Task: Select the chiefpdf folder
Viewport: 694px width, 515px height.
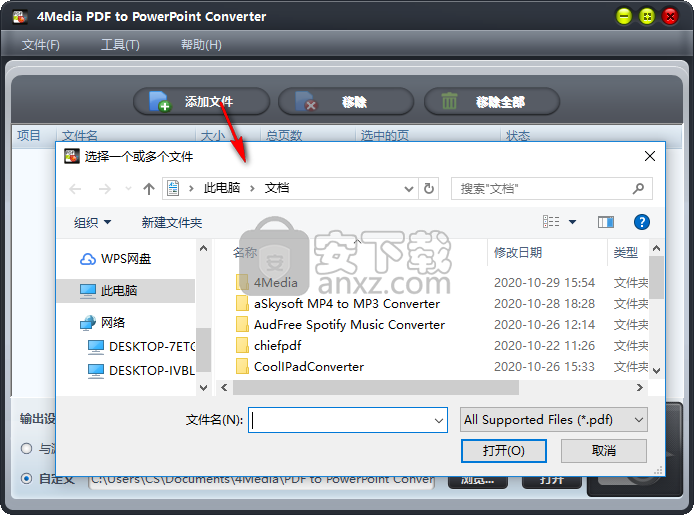Action: (268, 346)
